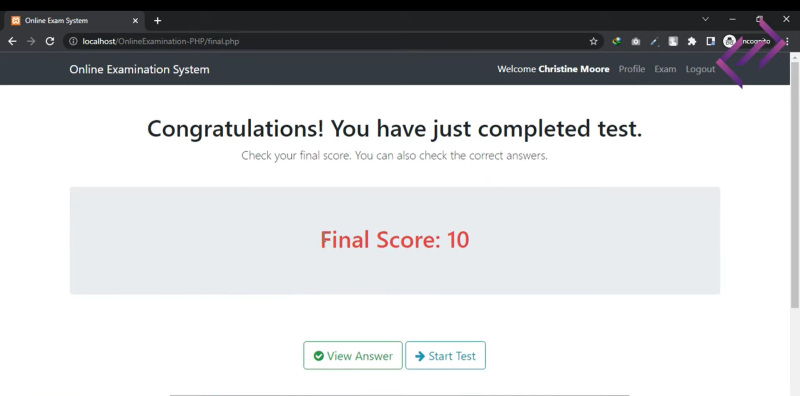Viewport: 800px width, 396px height.
Task: Open the camera screenshot extension
Action: [x=635, y=41]
